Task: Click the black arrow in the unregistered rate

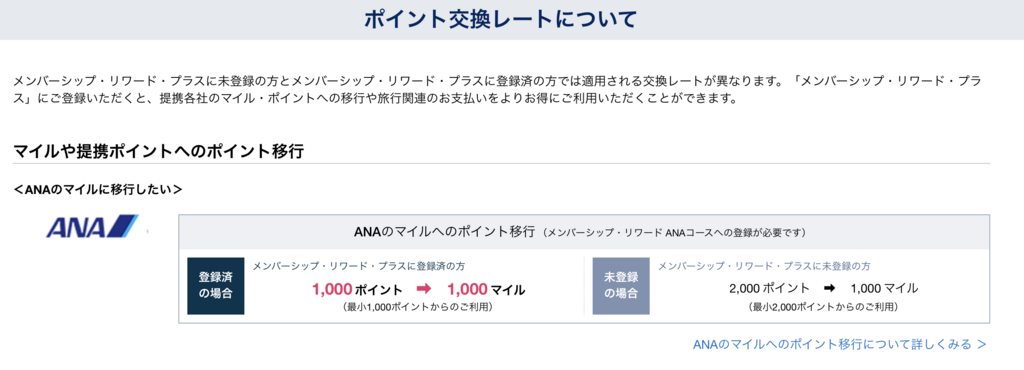Action: coord(829,288)
